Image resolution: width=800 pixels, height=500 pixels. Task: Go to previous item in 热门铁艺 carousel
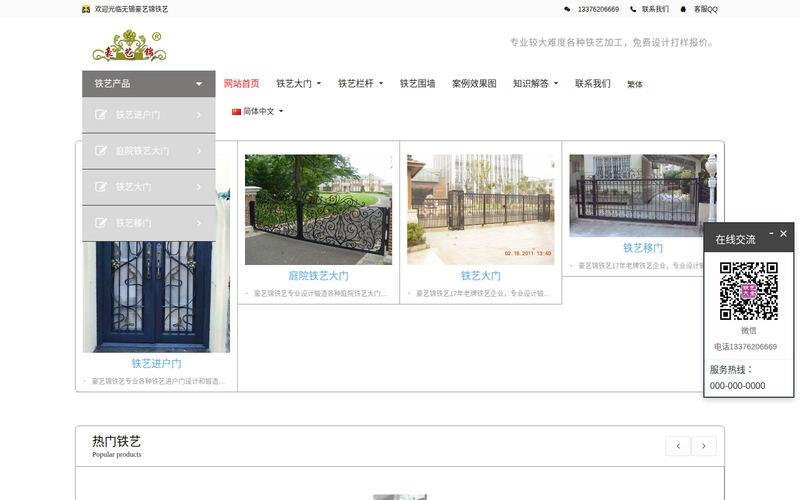click(x=678, y=446)
